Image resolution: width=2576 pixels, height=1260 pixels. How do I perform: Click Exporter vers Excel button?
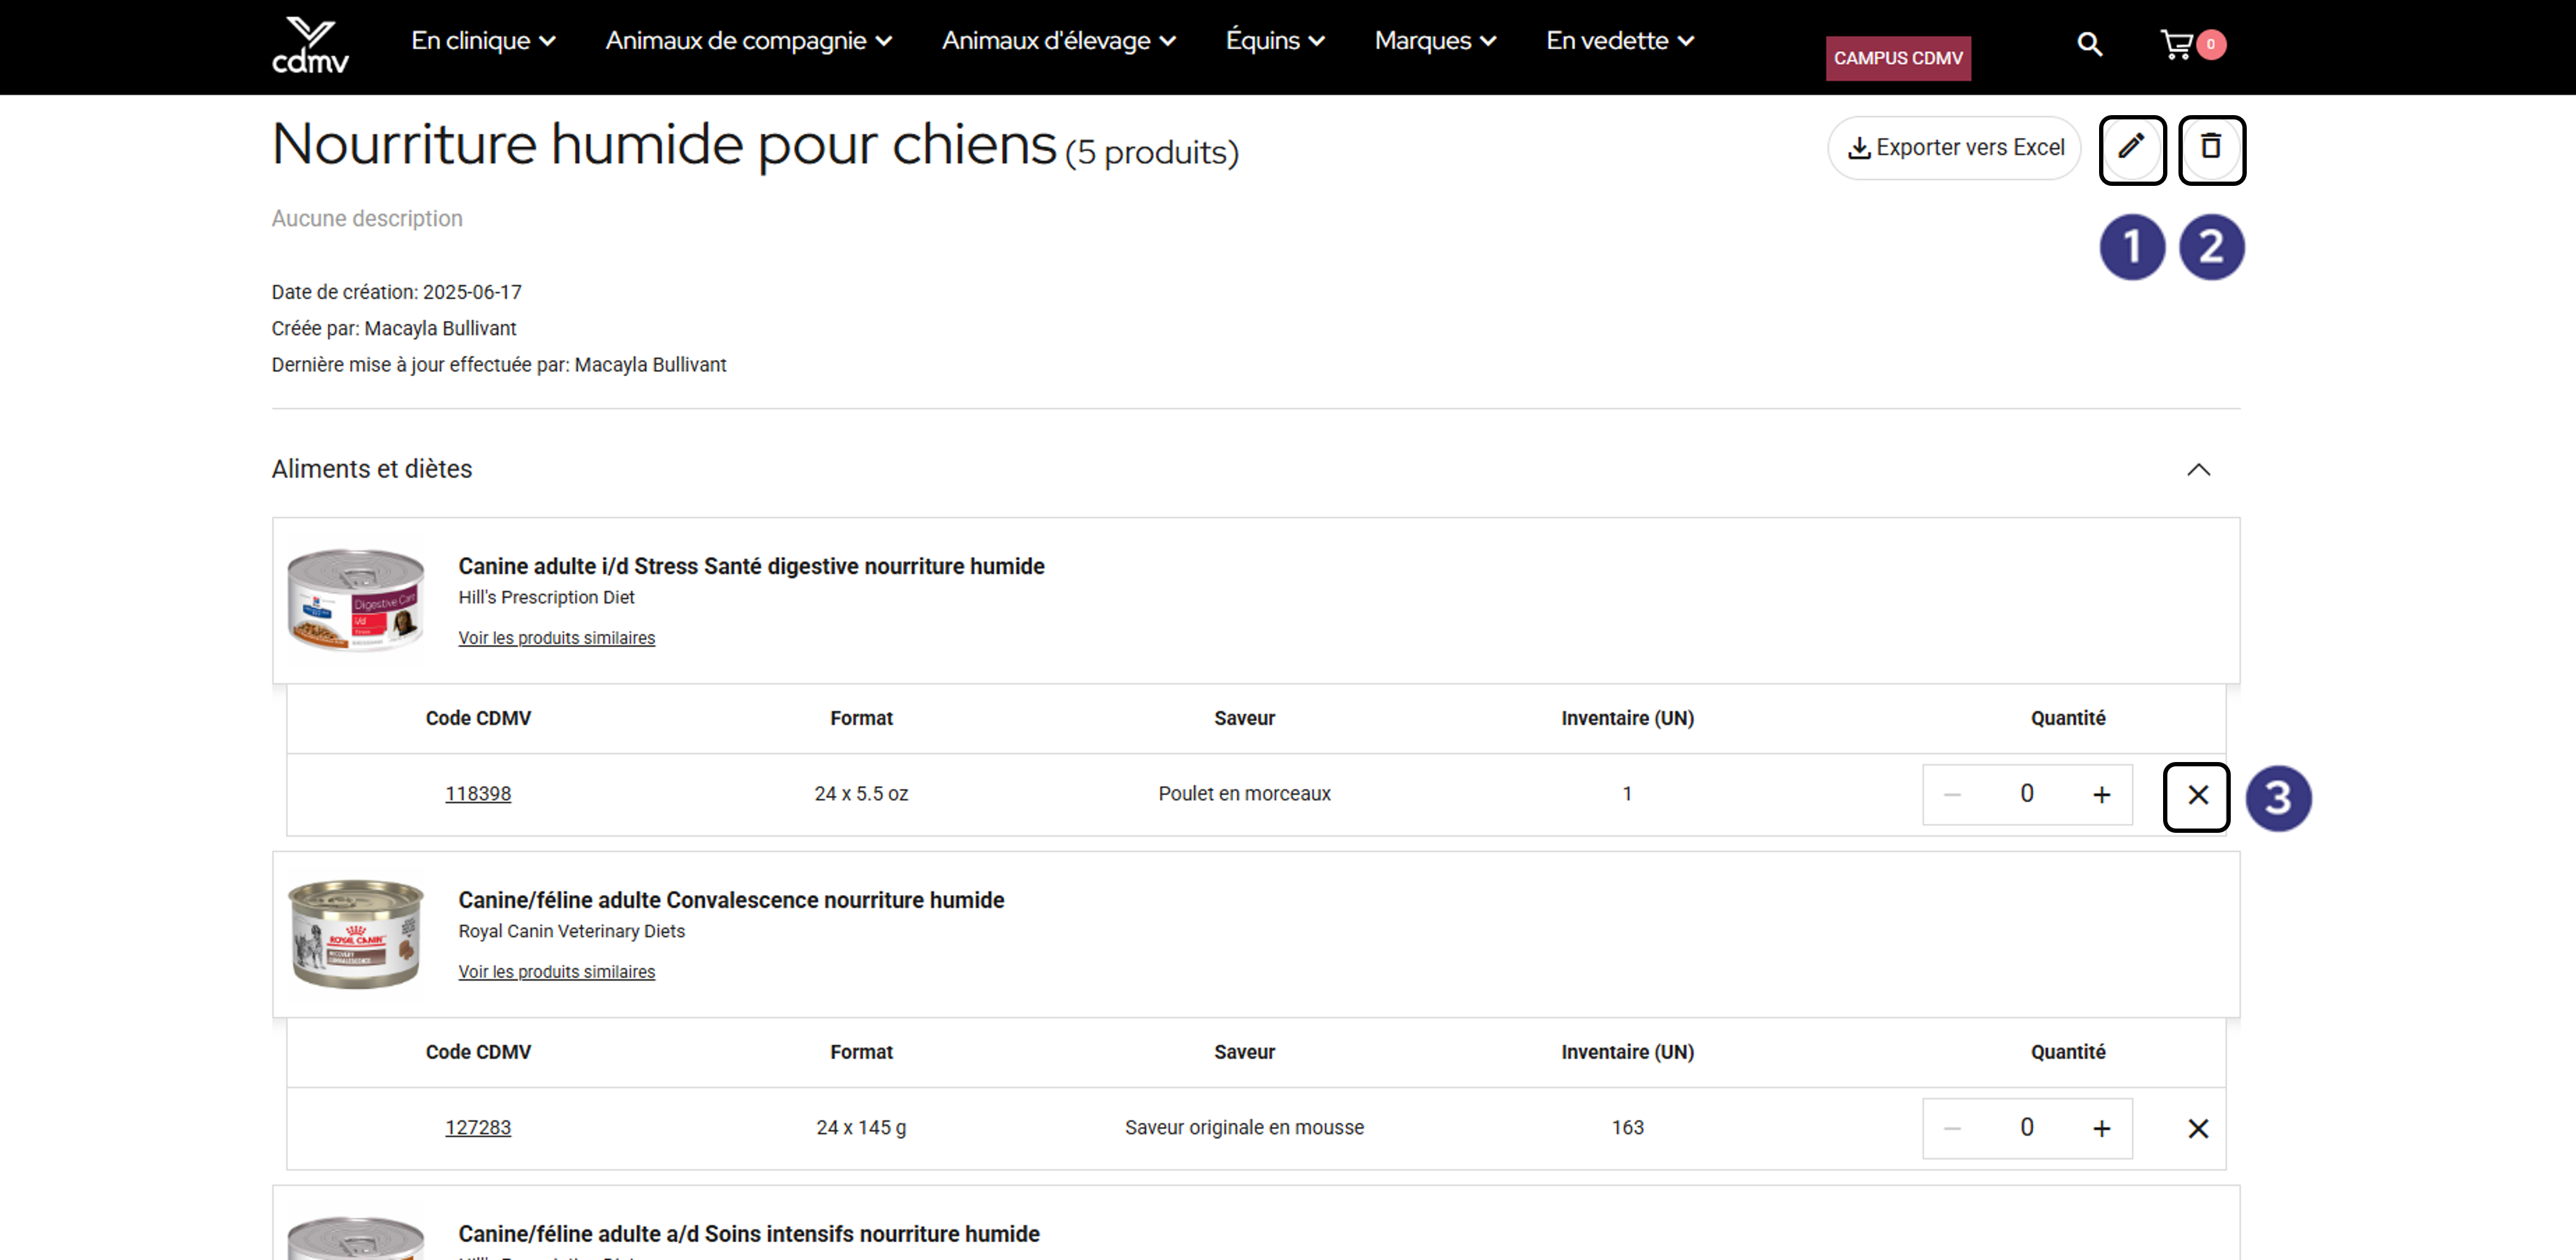point(1954,148)
